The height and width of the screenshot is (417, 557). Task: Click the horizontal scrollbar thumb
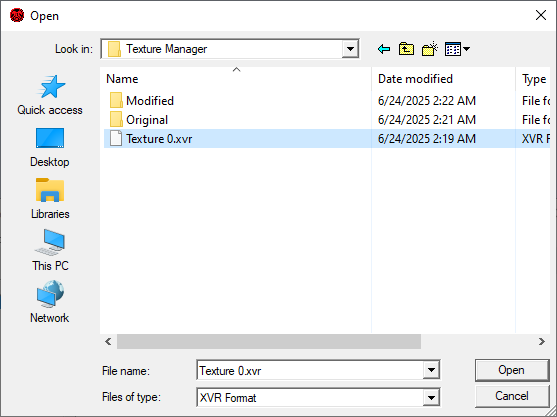tap(269, 342)
